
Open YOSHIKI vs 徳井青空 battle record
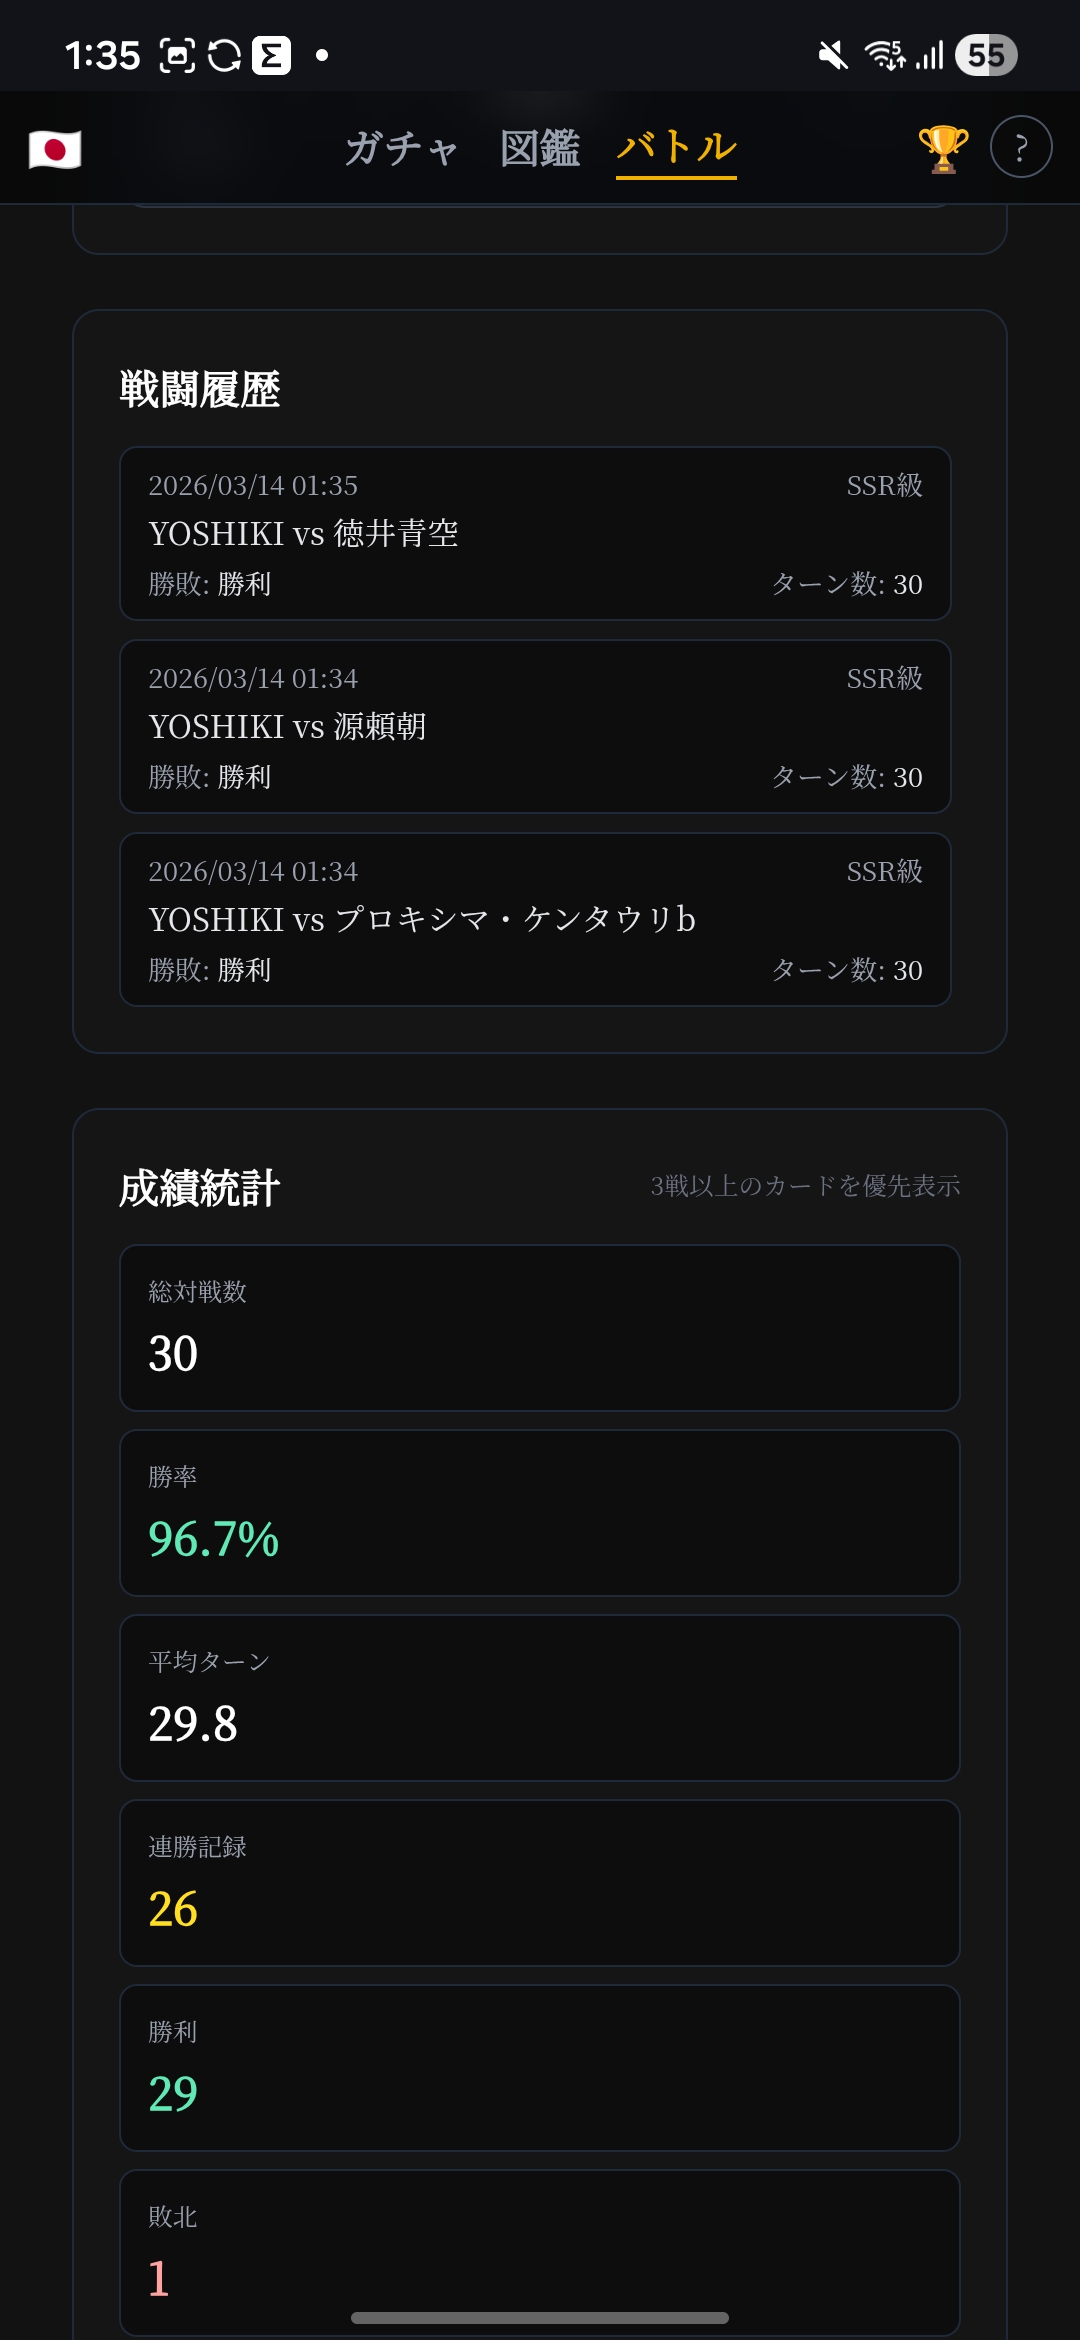pyautogui.click(x=535, y=534)
